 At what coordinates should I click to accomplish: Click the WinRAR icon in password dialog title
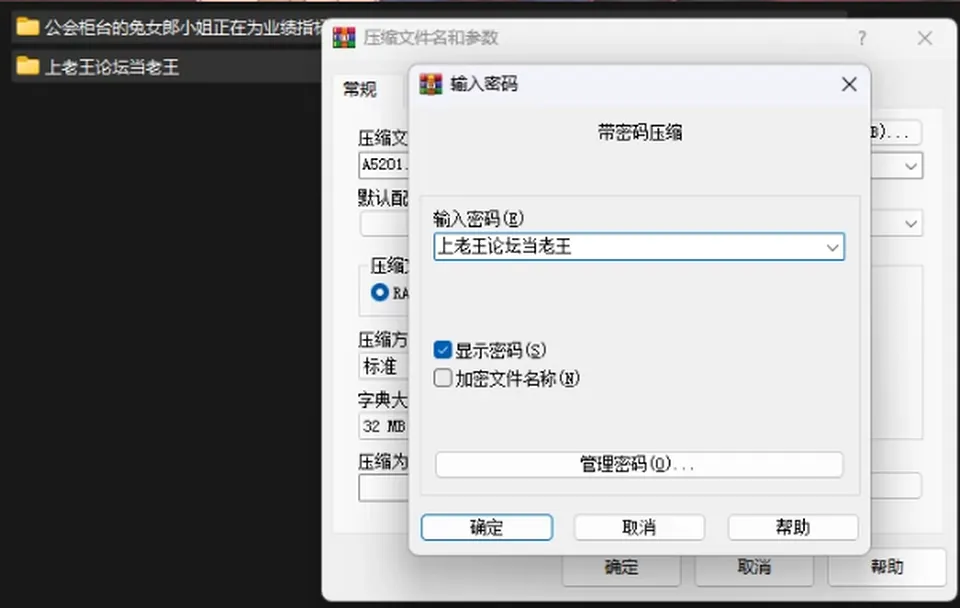click(430, 84)
